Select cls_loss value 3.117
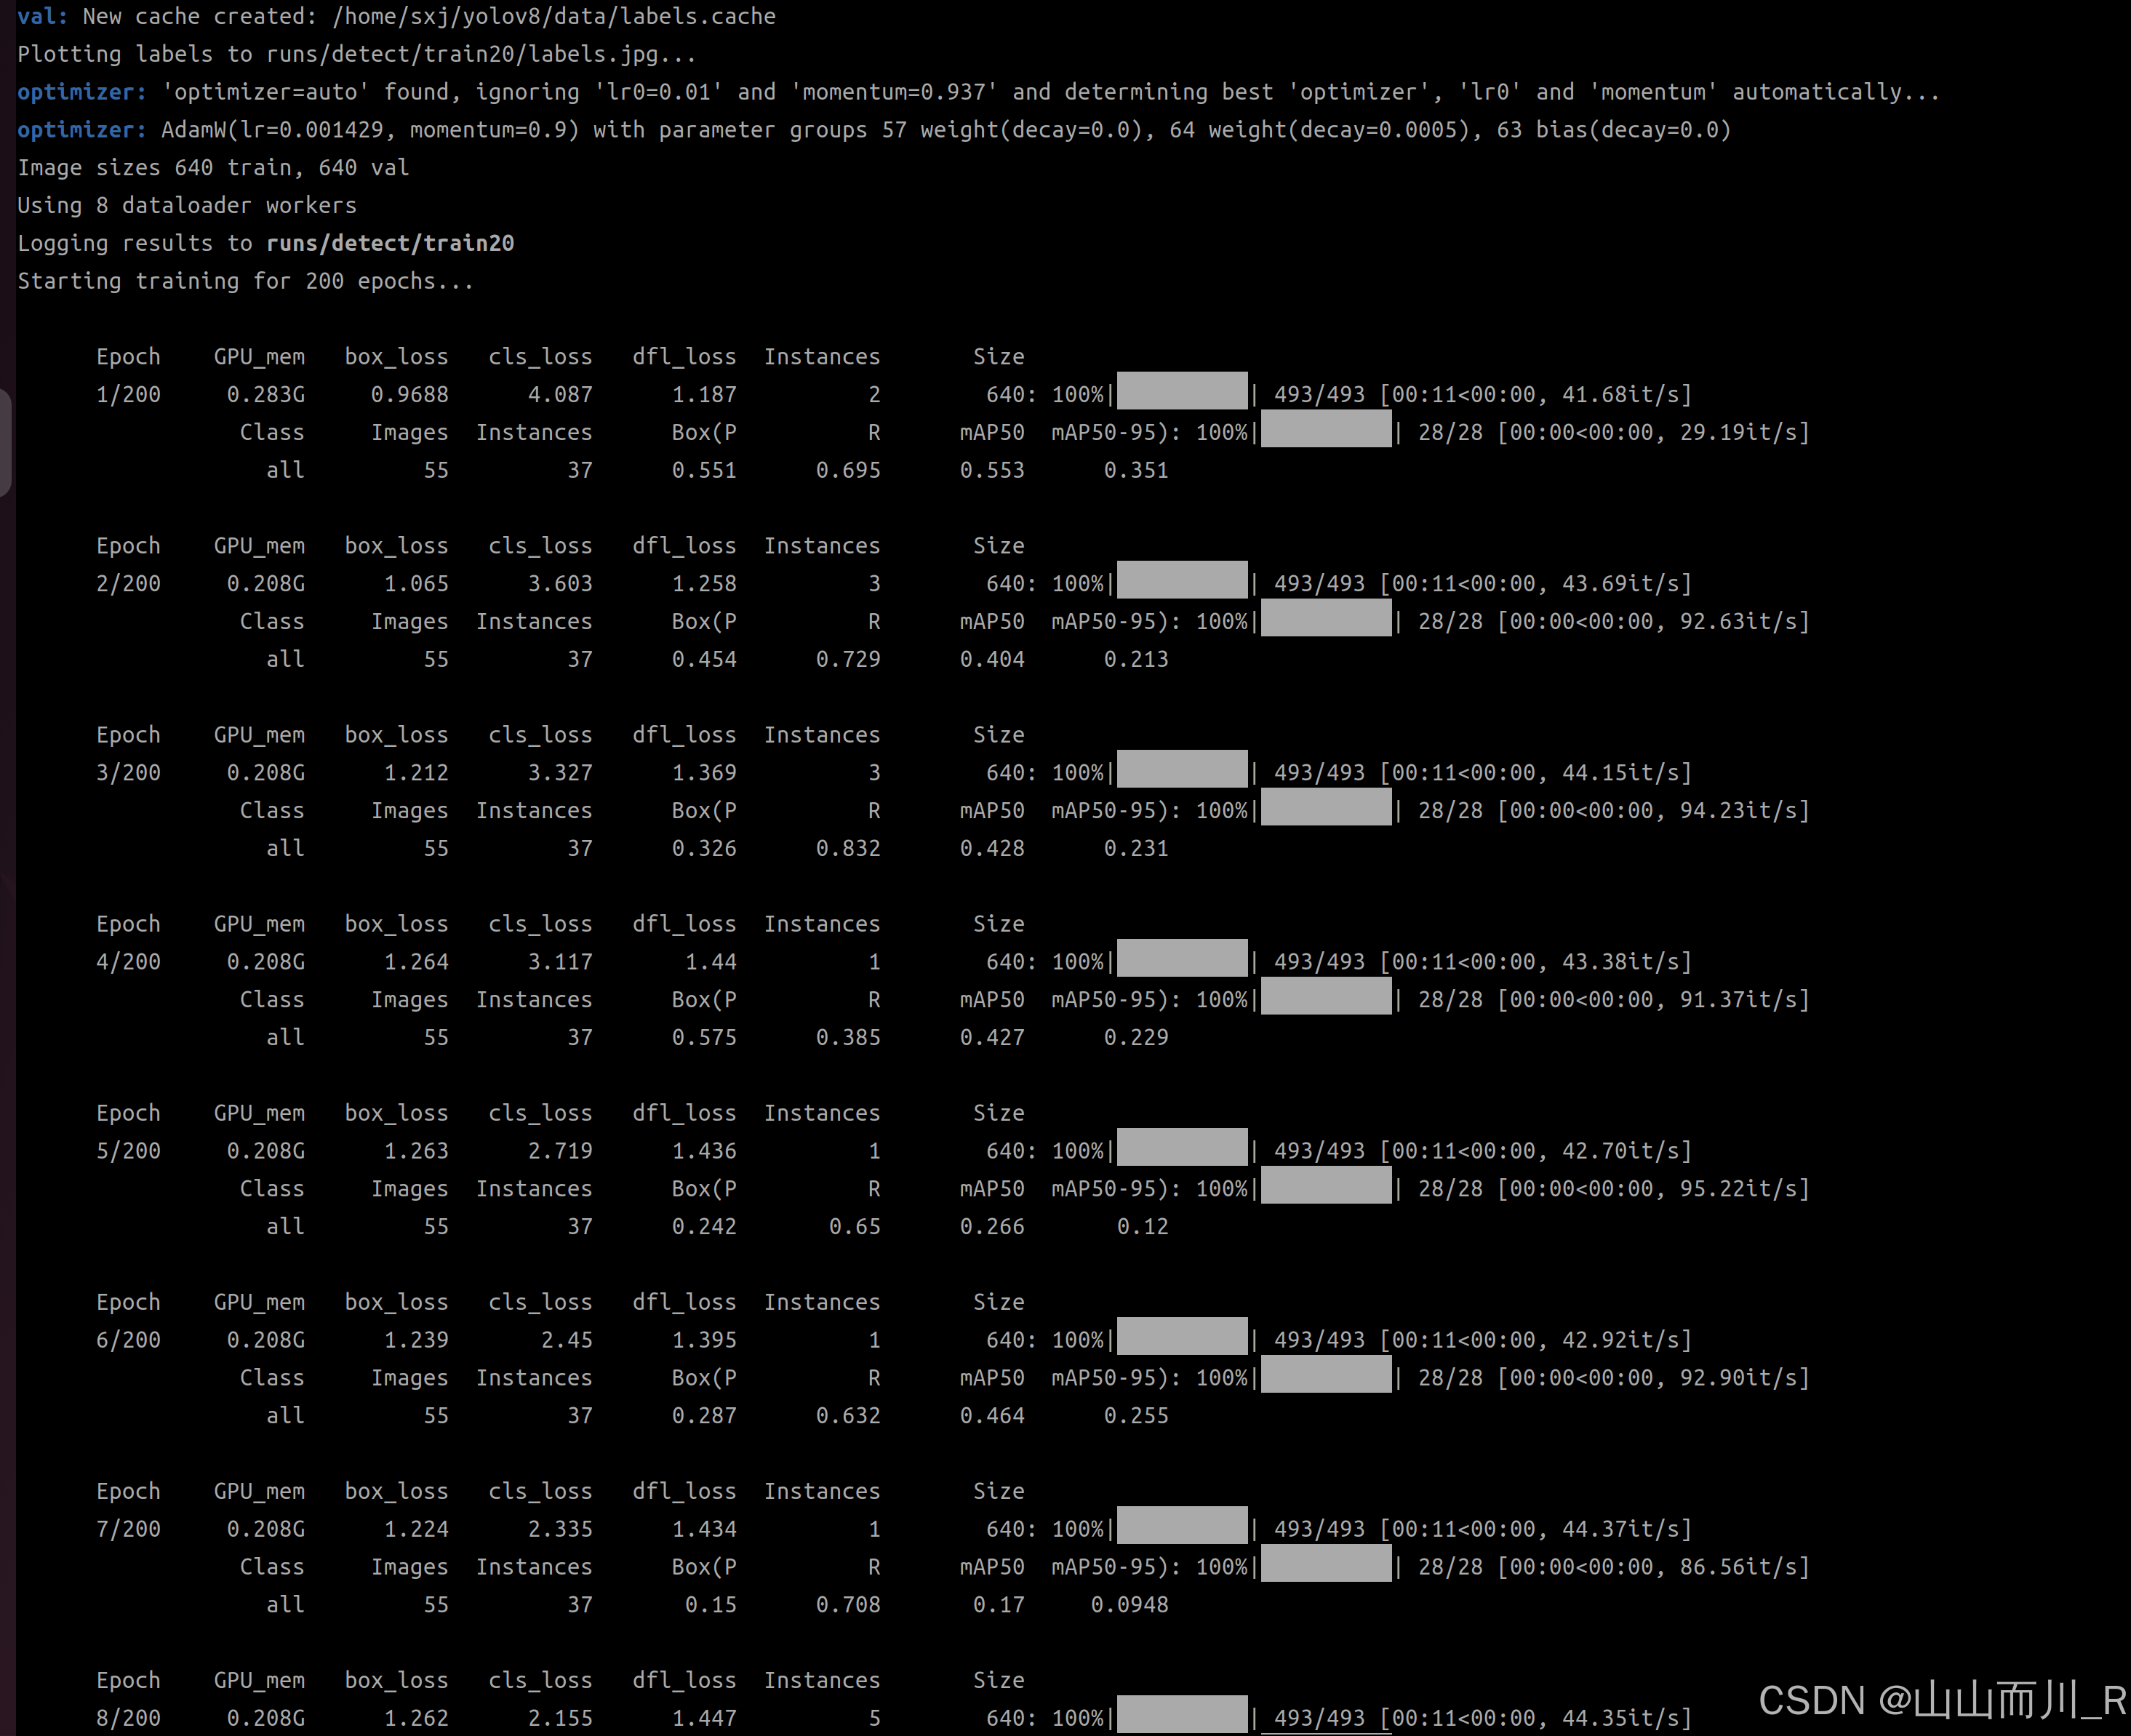Image resolution: width=2131 pixels, height=1736 pixels. coord(560,962)
